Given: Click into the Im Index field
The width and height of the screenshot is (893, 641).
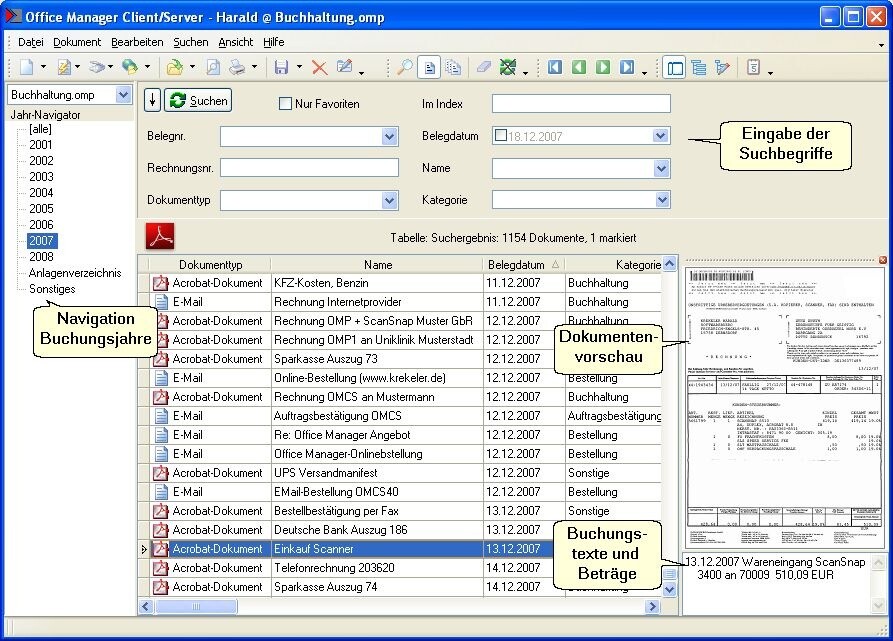Looking at the screenshot, I should point(581,104).
